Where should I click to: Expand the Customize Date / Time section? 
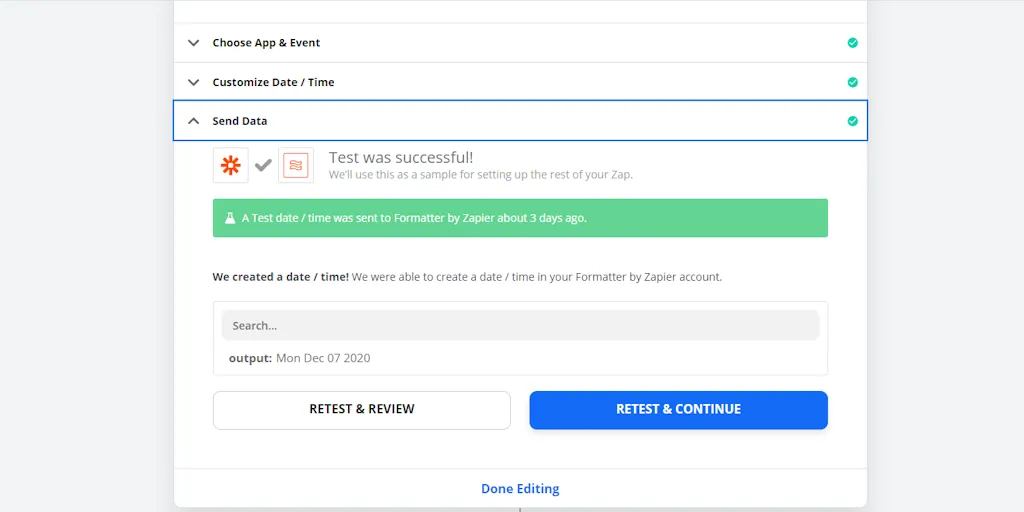tap(193, 82)
